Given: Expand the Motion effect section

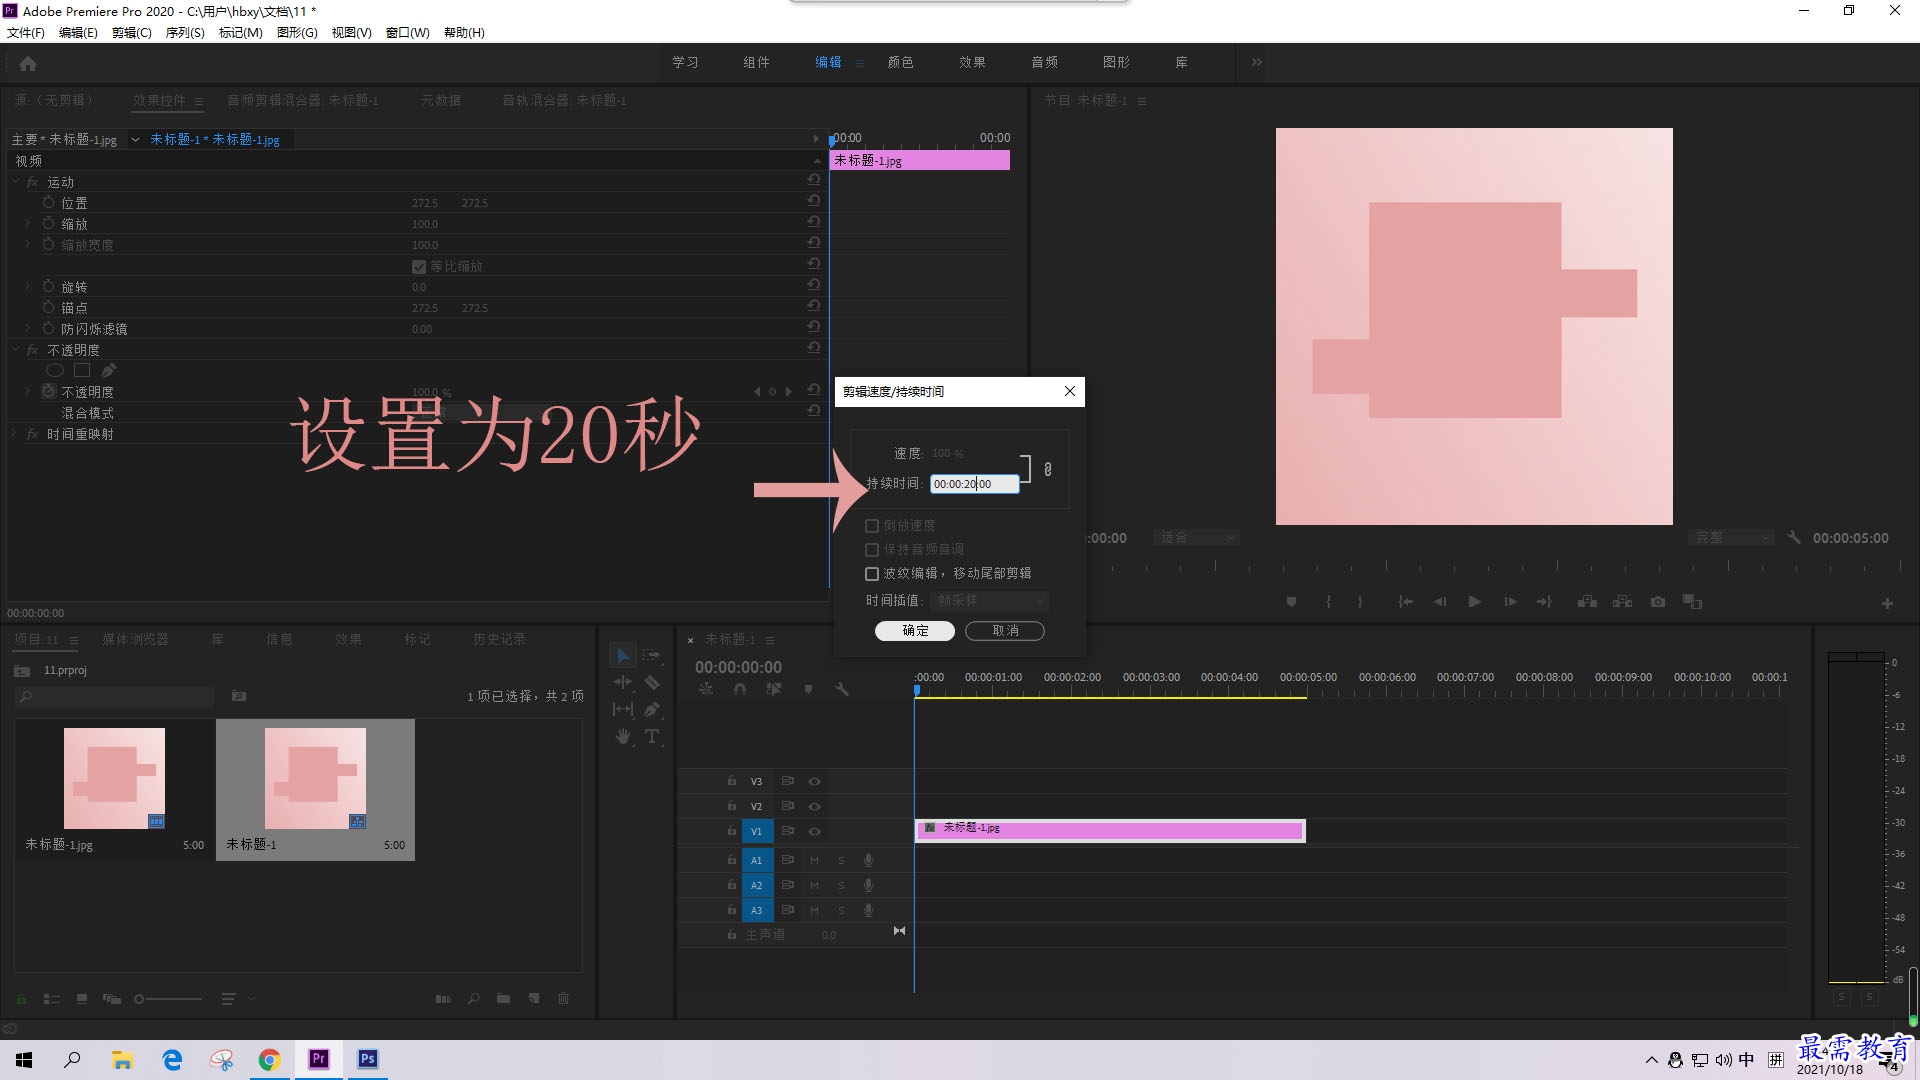Looking at the screenshot, I should pos(16,182).
